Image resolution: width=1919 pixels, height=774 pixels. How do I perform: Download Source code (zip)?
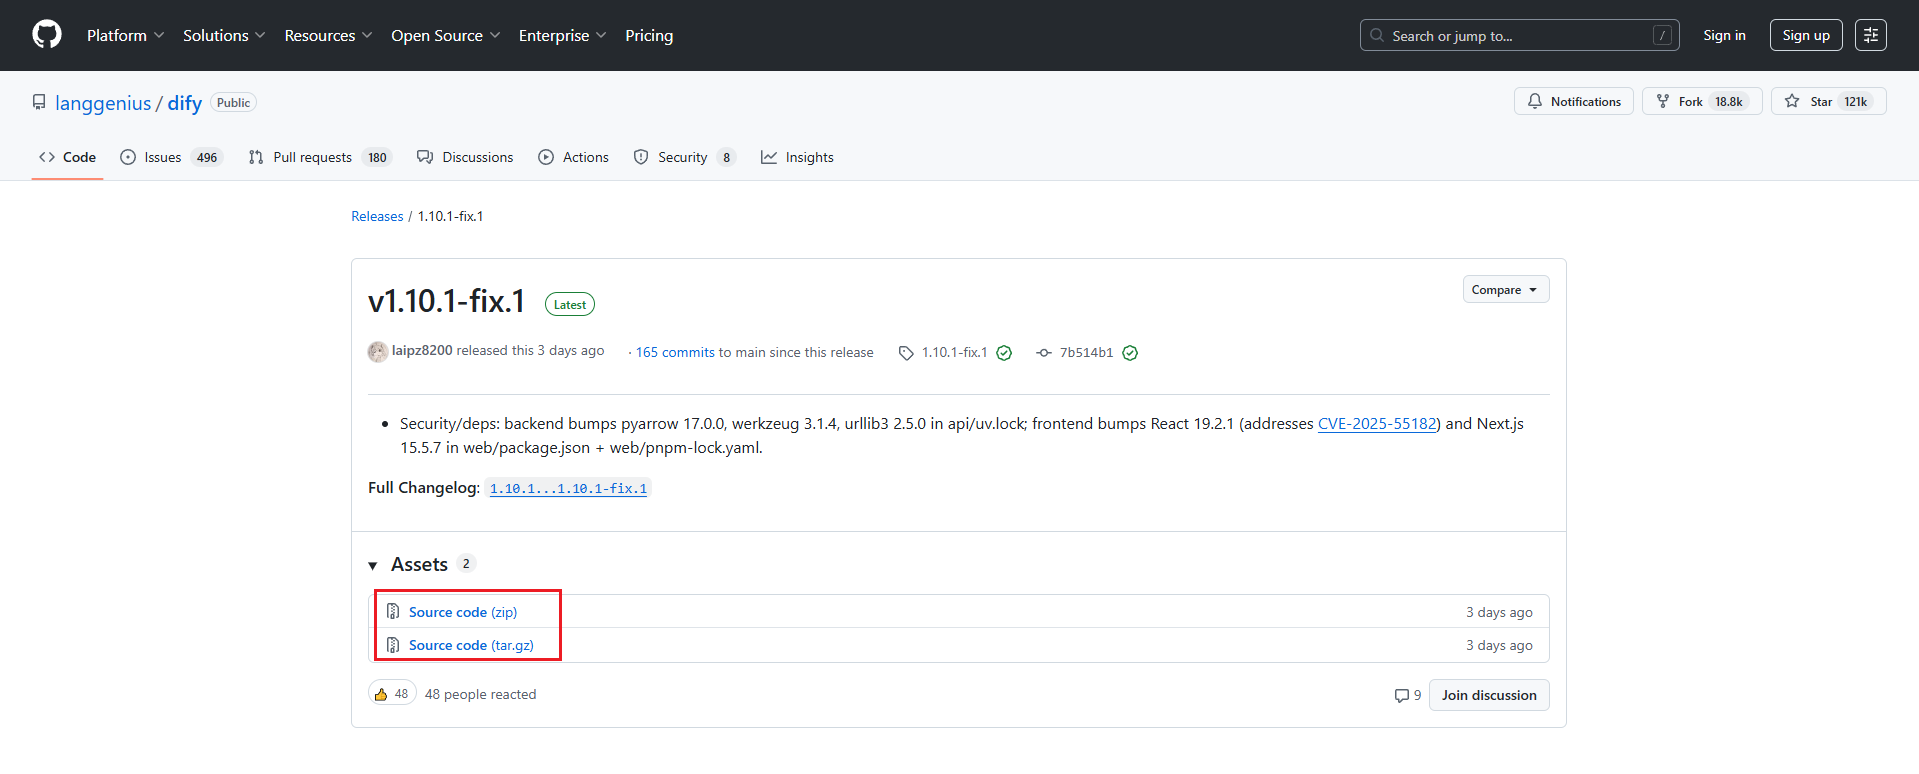click(463, 612)
